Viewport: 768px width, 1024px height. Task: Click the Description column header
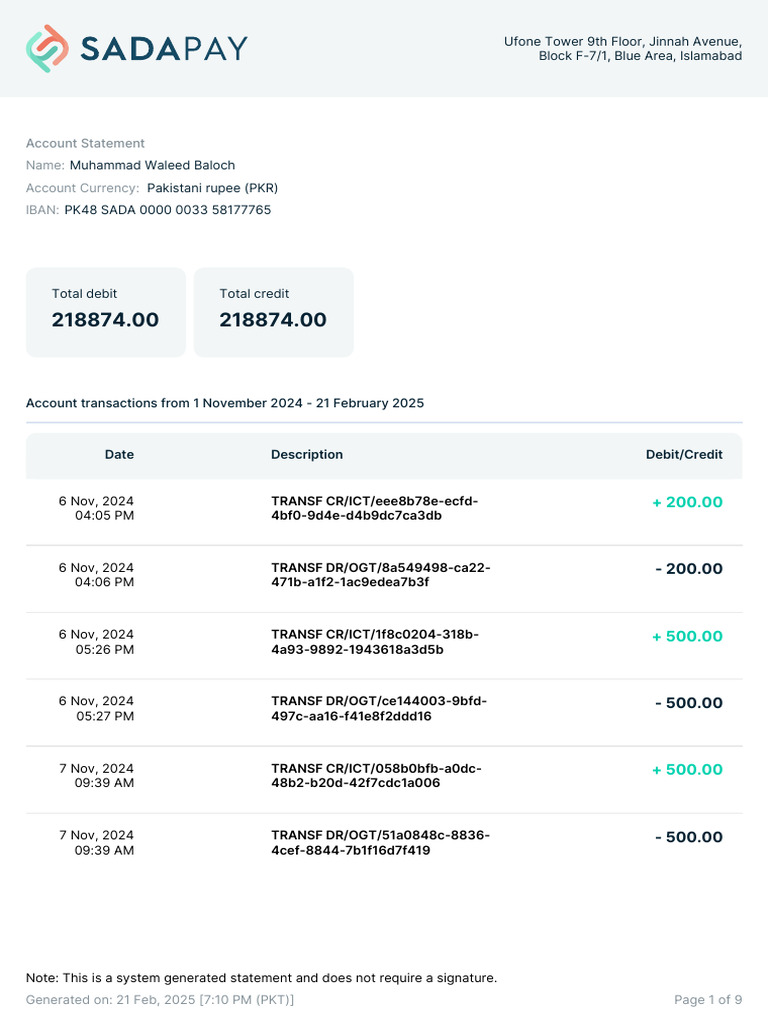tap(307, 454)
